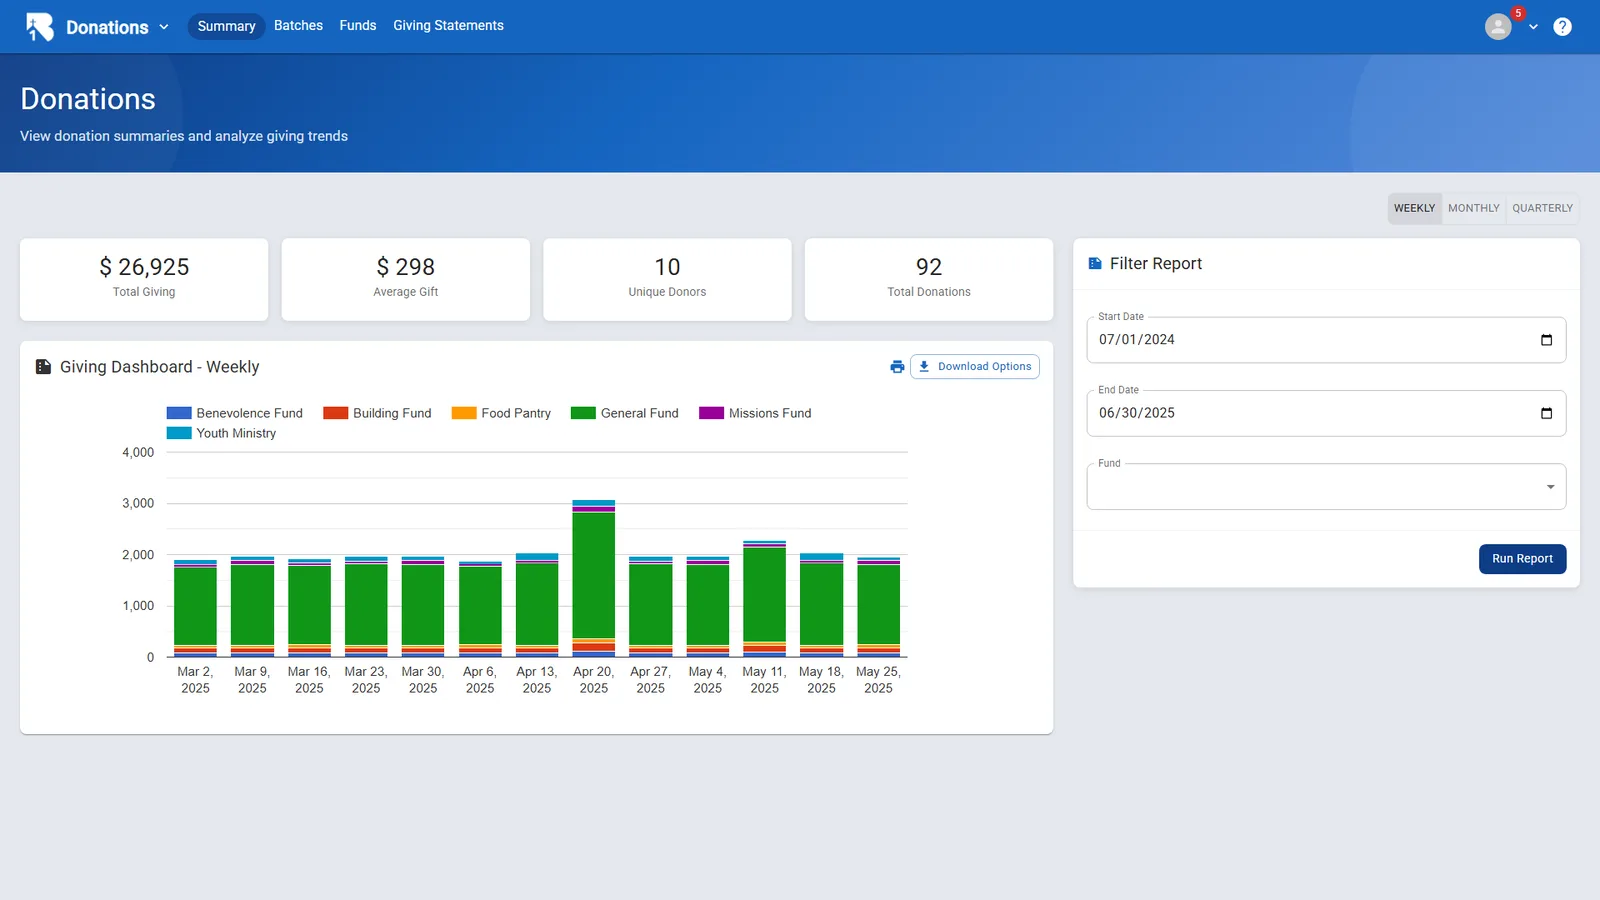The image size is (1600, 900).
Task: Click the user avatar icon
Action: pyautogui.click(x=1497, y=27)
